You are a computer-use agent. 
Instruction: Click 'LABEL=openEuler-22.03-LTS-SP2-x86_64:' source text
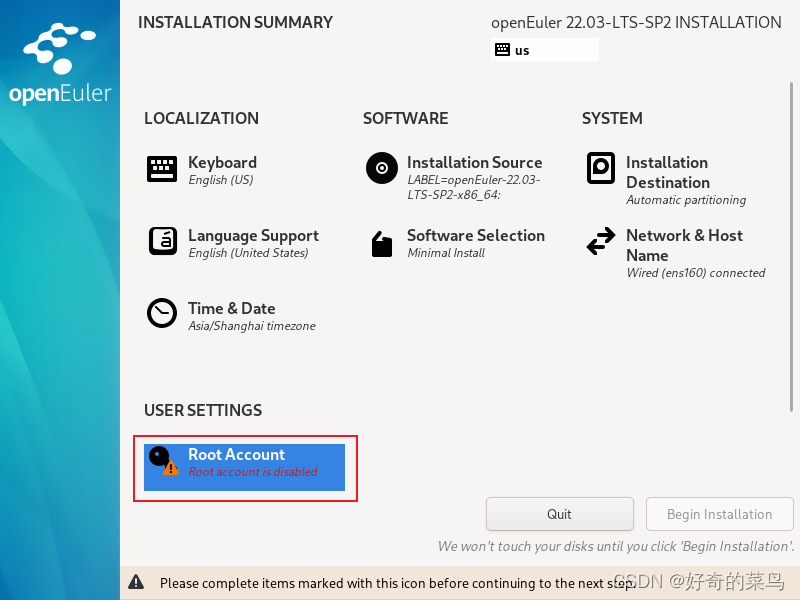pos(473,187)
